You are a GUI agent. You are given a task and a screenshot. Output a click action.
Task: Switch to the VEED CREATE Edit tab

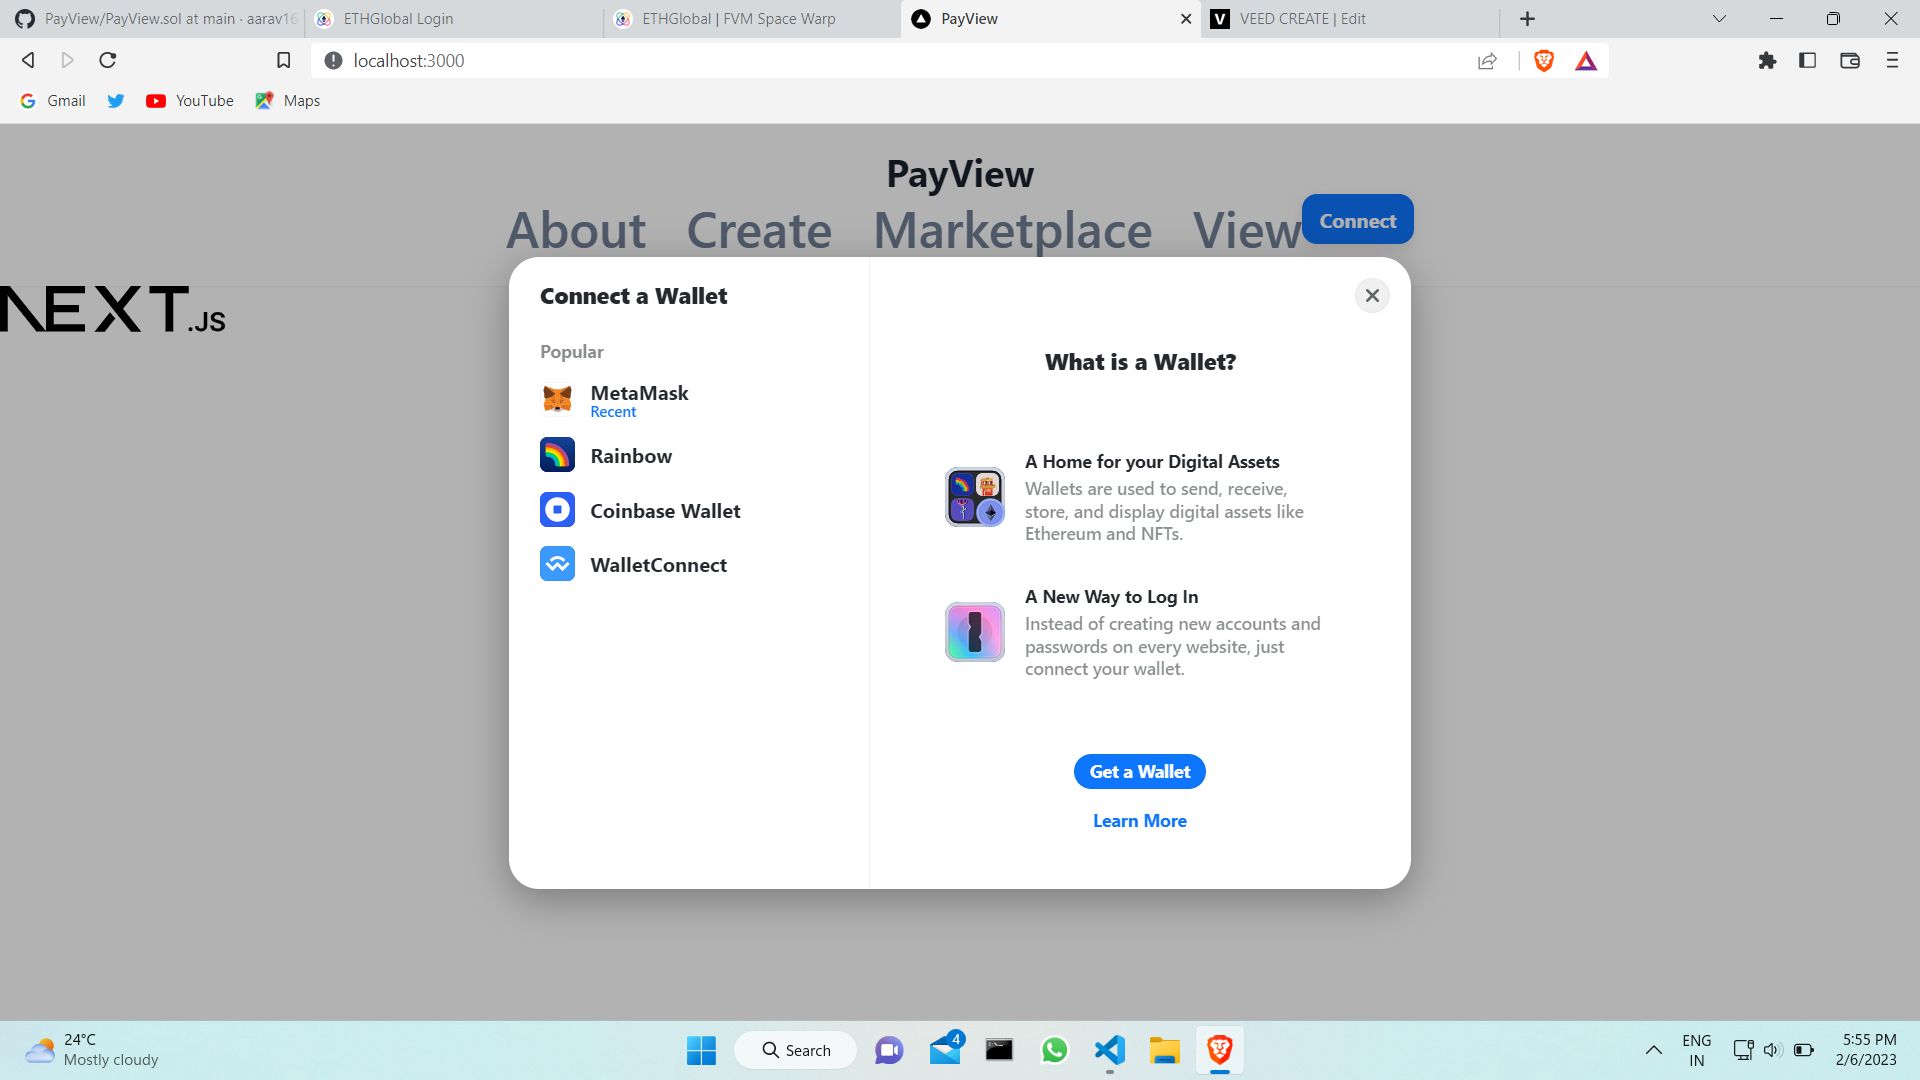tap(1348, 19)
